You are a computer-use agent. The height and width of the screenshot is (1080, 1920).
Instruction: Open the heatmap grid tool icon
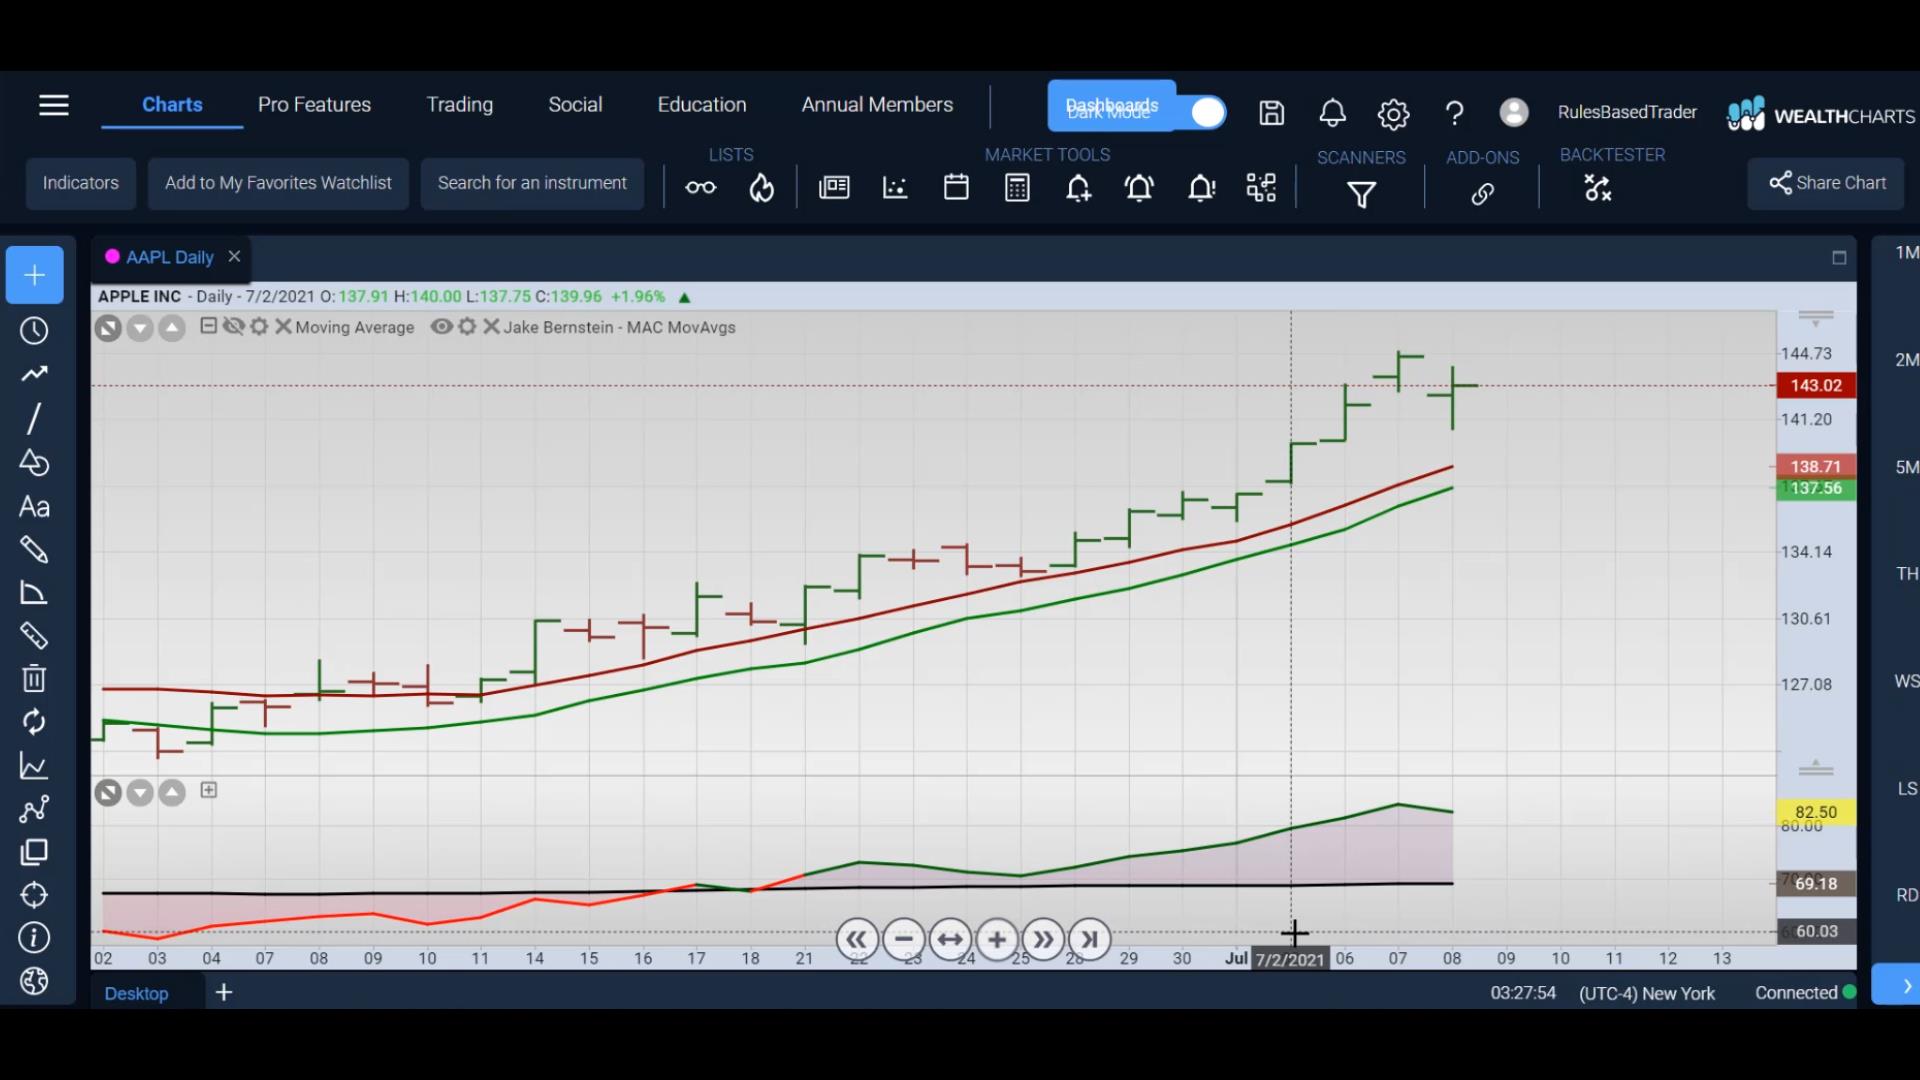coord(1261,188)
